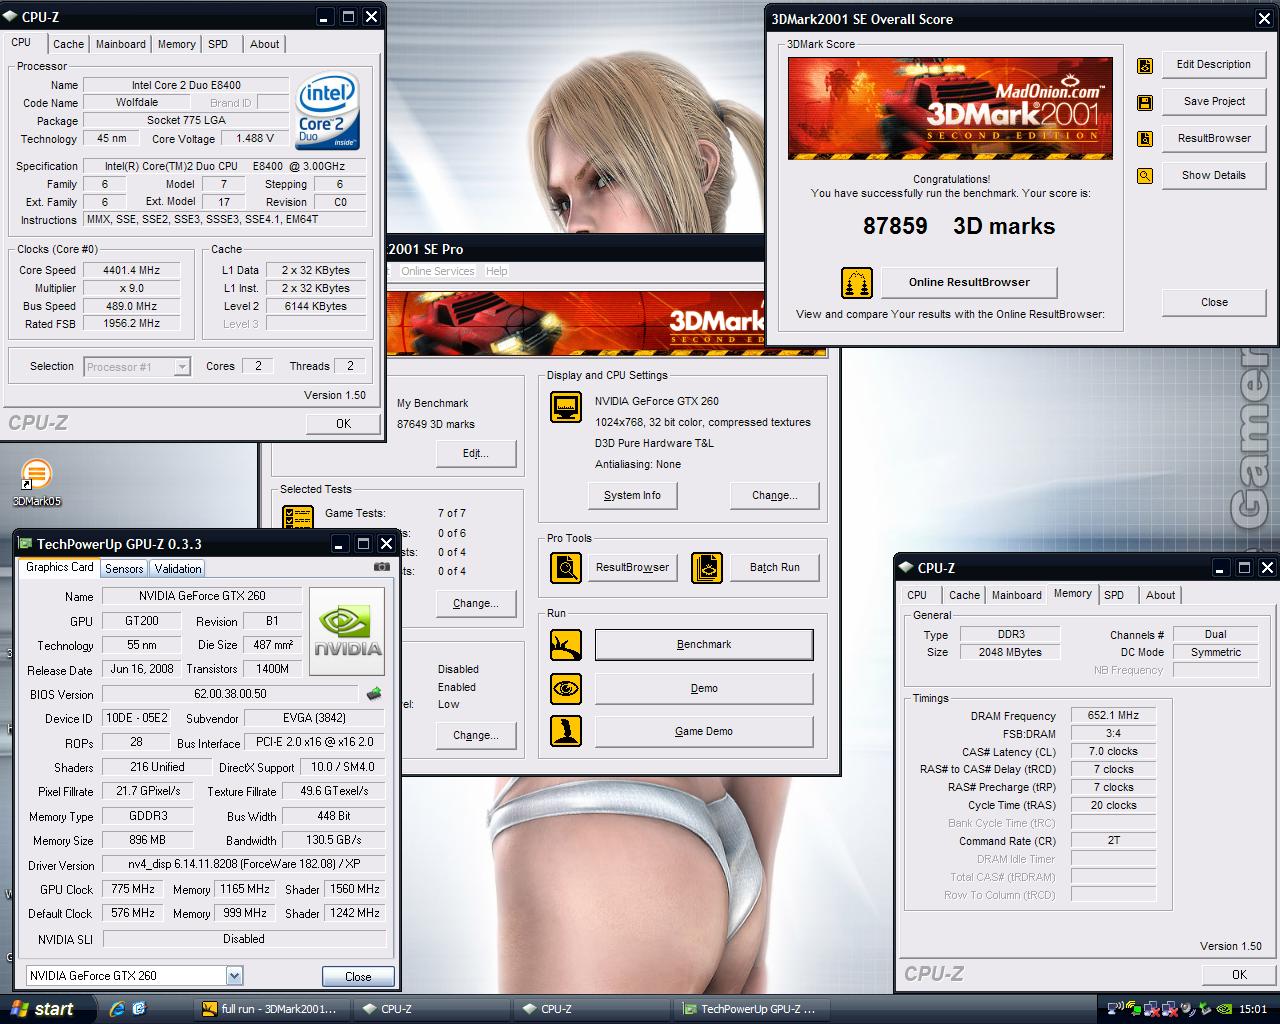Switch to the Validation tab in GPU-Z
The height and width of the screenshot is (1024, 1280).
178,568
